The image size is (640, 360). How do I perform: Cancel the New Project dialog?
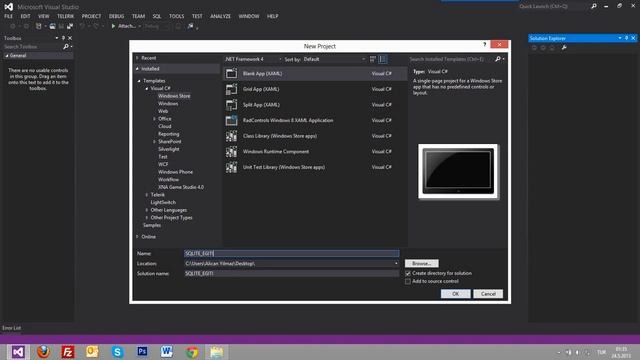point(488,294)
